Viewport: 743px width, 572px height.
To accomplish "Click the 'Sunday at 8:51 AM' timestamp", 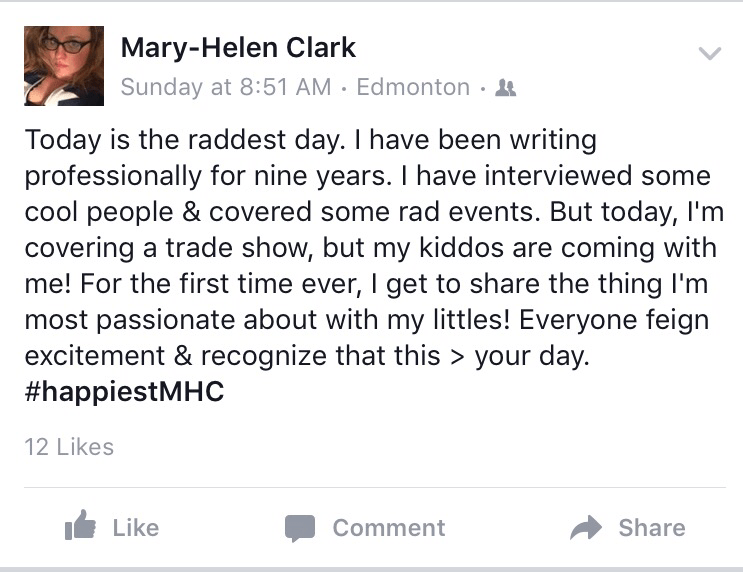I will (225, 87).
